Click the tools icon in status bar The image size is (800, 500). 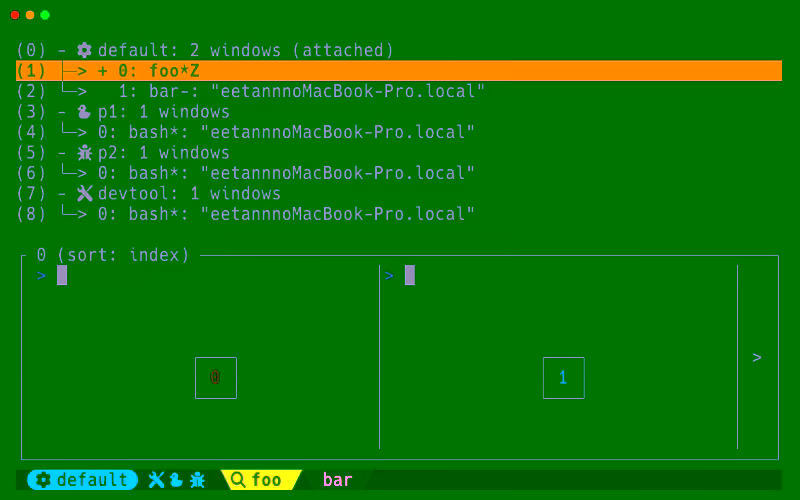click(156, 480)
